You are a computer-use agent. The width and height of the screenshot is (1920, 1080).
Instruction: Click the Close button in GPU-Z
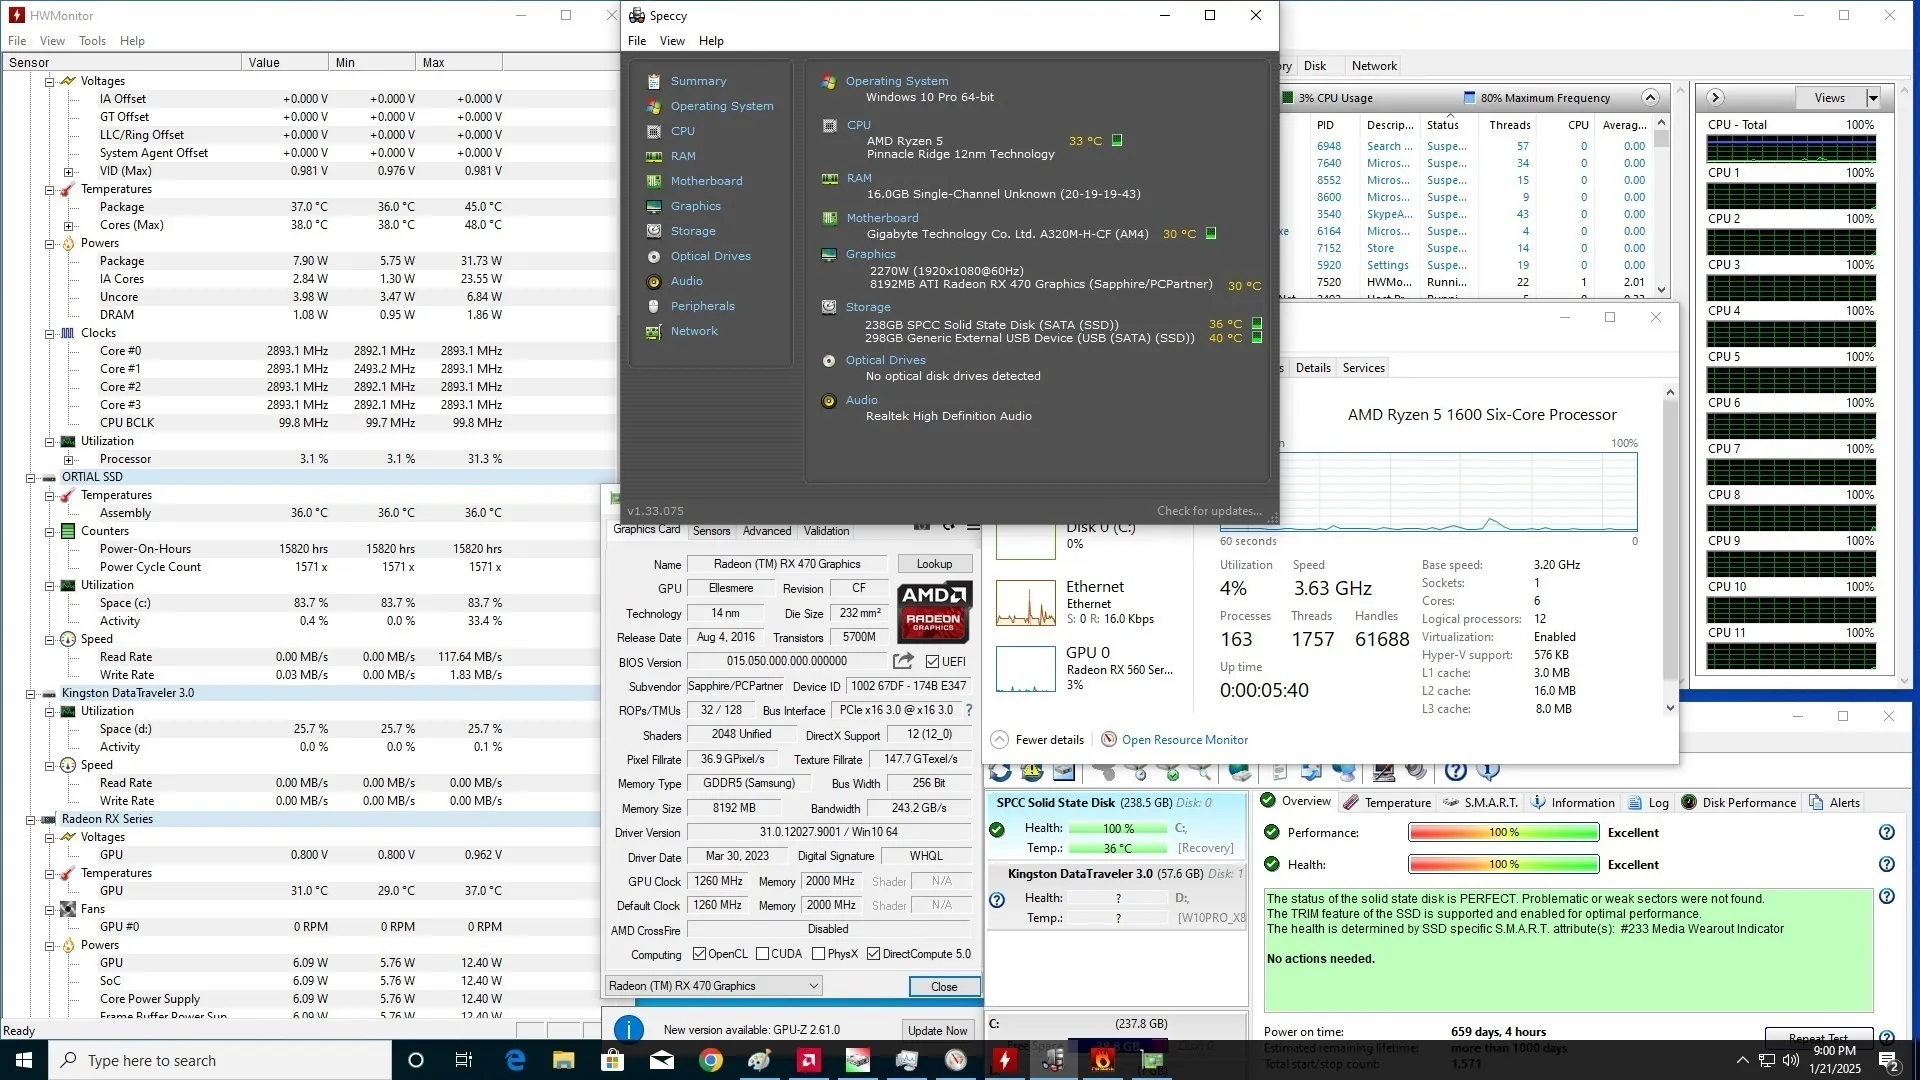click(944, 986)
